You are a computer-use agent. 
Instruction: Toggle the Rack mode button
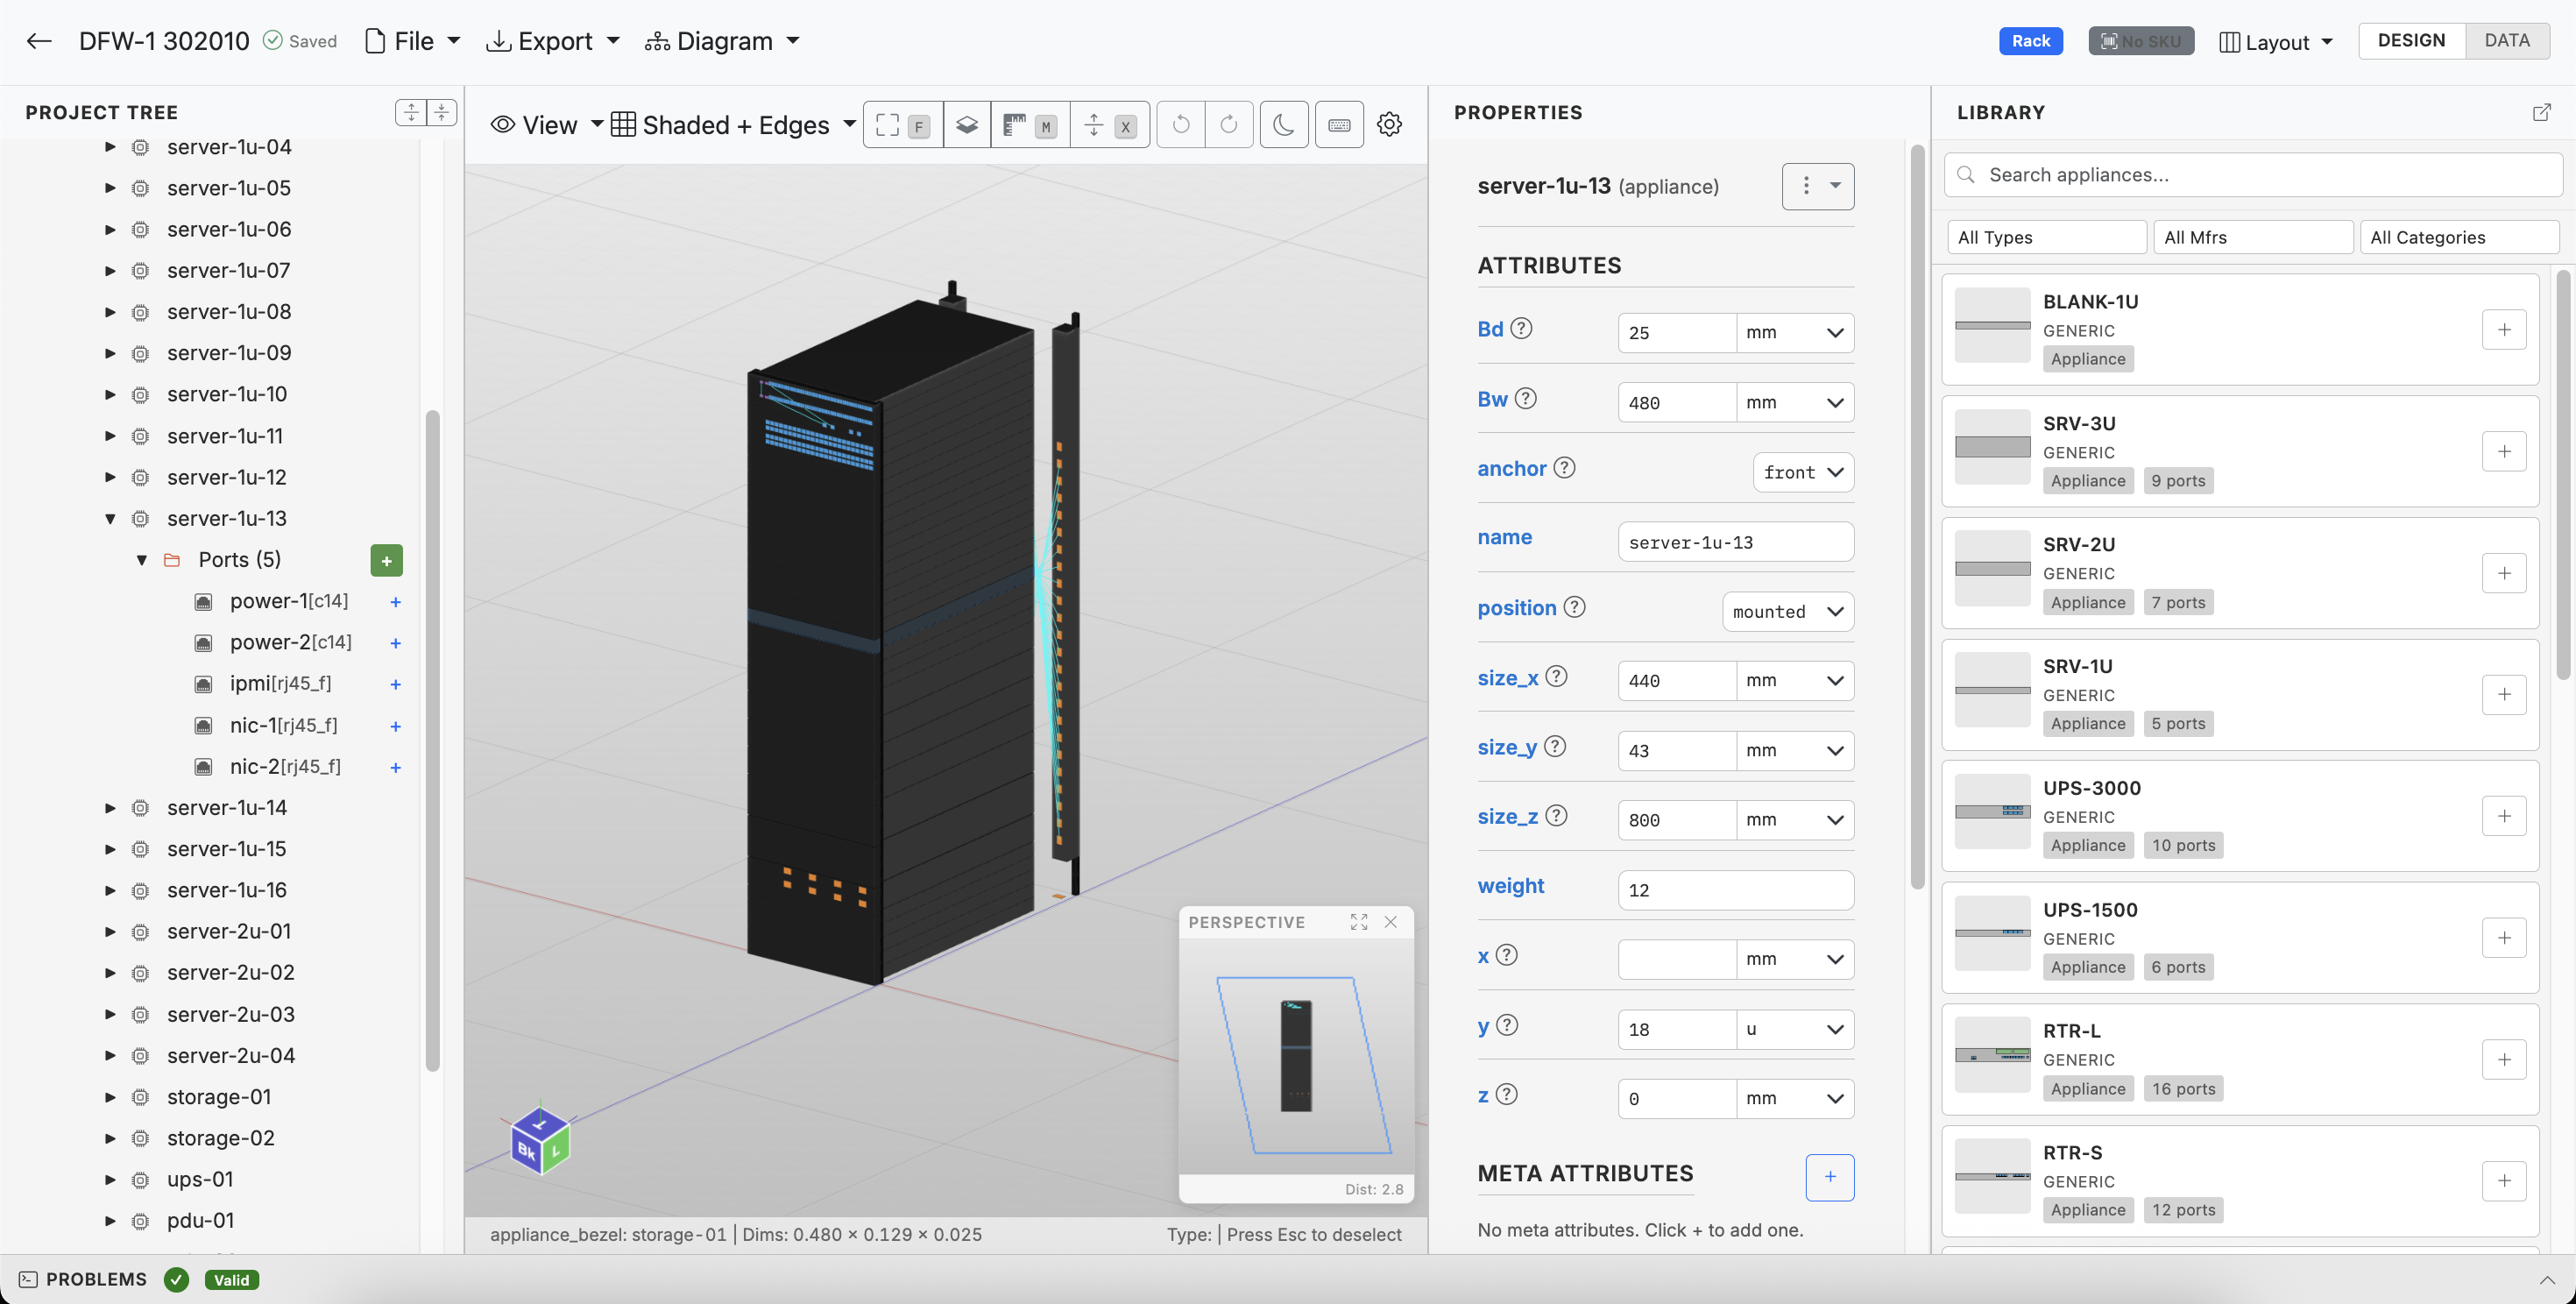pyautogui.click(x=2030, y=41)
